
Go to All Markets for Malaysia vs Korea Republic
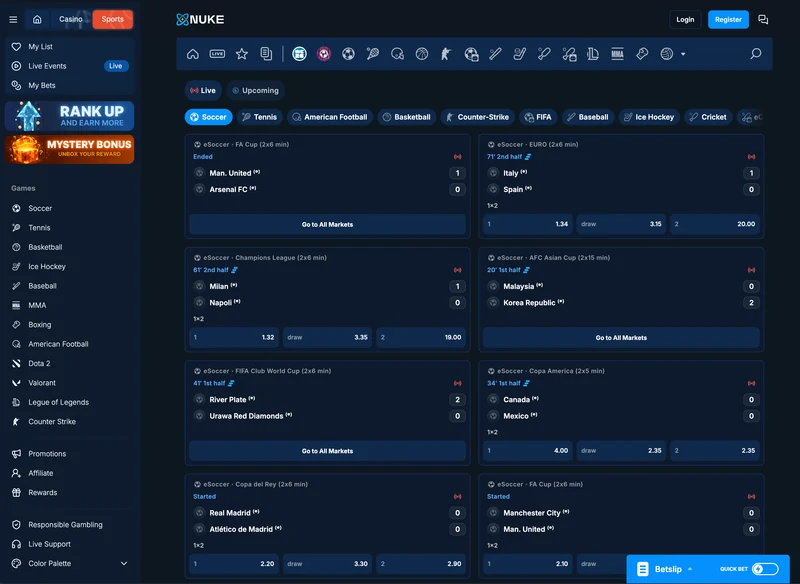[x=621, y=338]
